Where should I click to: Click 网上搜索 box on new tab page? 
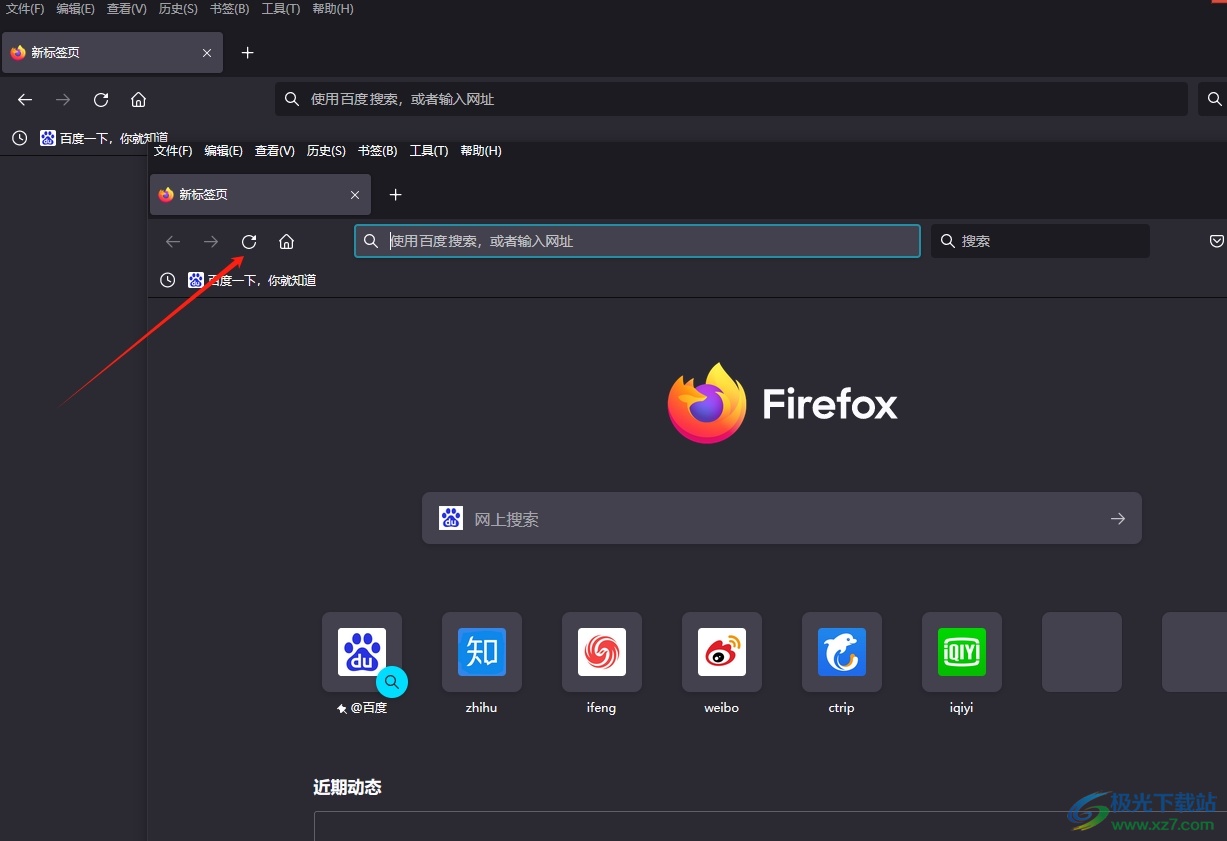pyautogui.click(x=781, y=518)
